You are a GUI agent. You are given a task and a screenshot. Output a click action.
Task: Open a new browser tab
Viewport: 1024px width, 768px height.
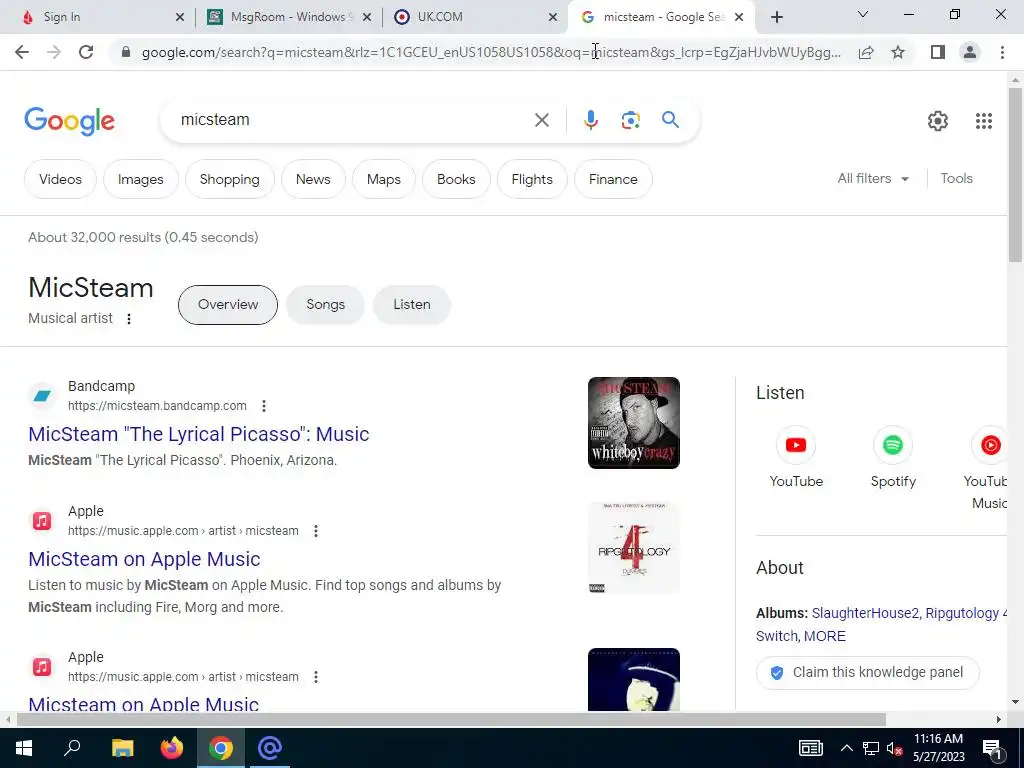tap(776, 18)
